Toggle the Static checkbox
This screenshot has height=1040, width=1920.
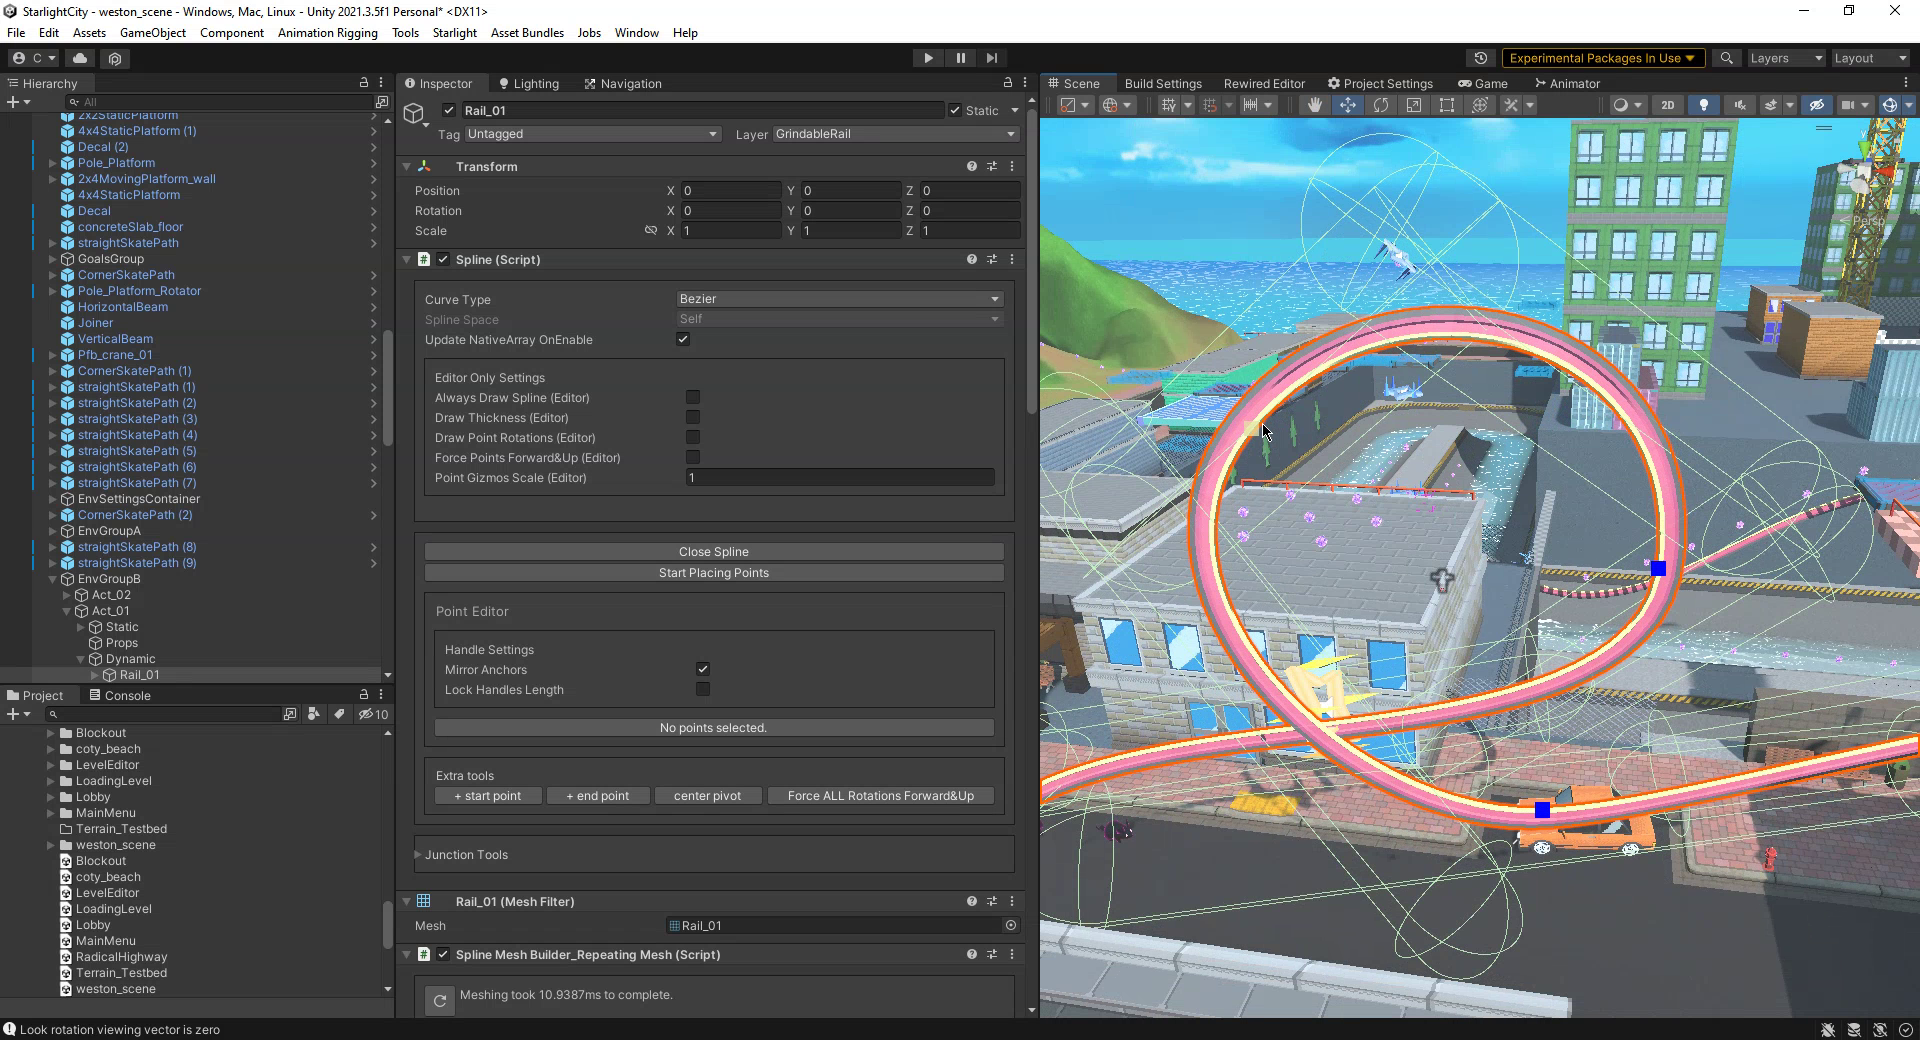pyautogui.click(x=955, y=110)
